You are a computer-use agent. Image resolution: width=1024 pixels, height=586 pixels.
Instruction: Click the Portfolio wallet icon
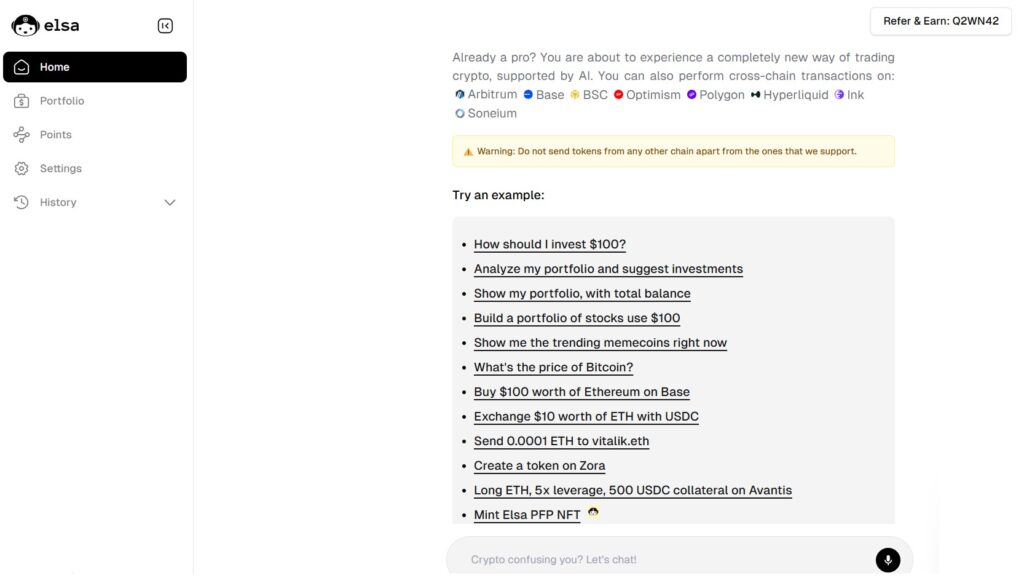[x=21, y=101]
